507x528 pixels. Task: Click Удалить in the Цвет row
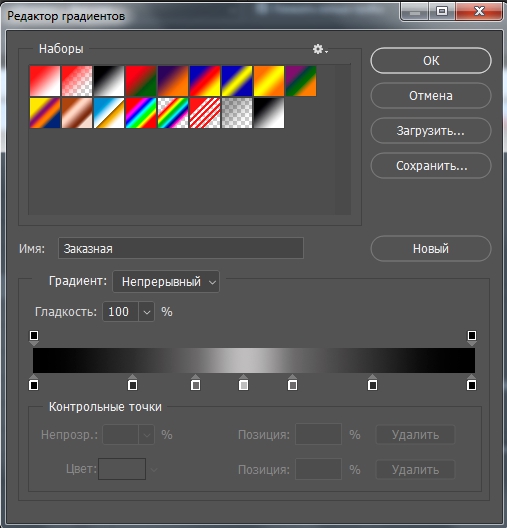point(415,469)
